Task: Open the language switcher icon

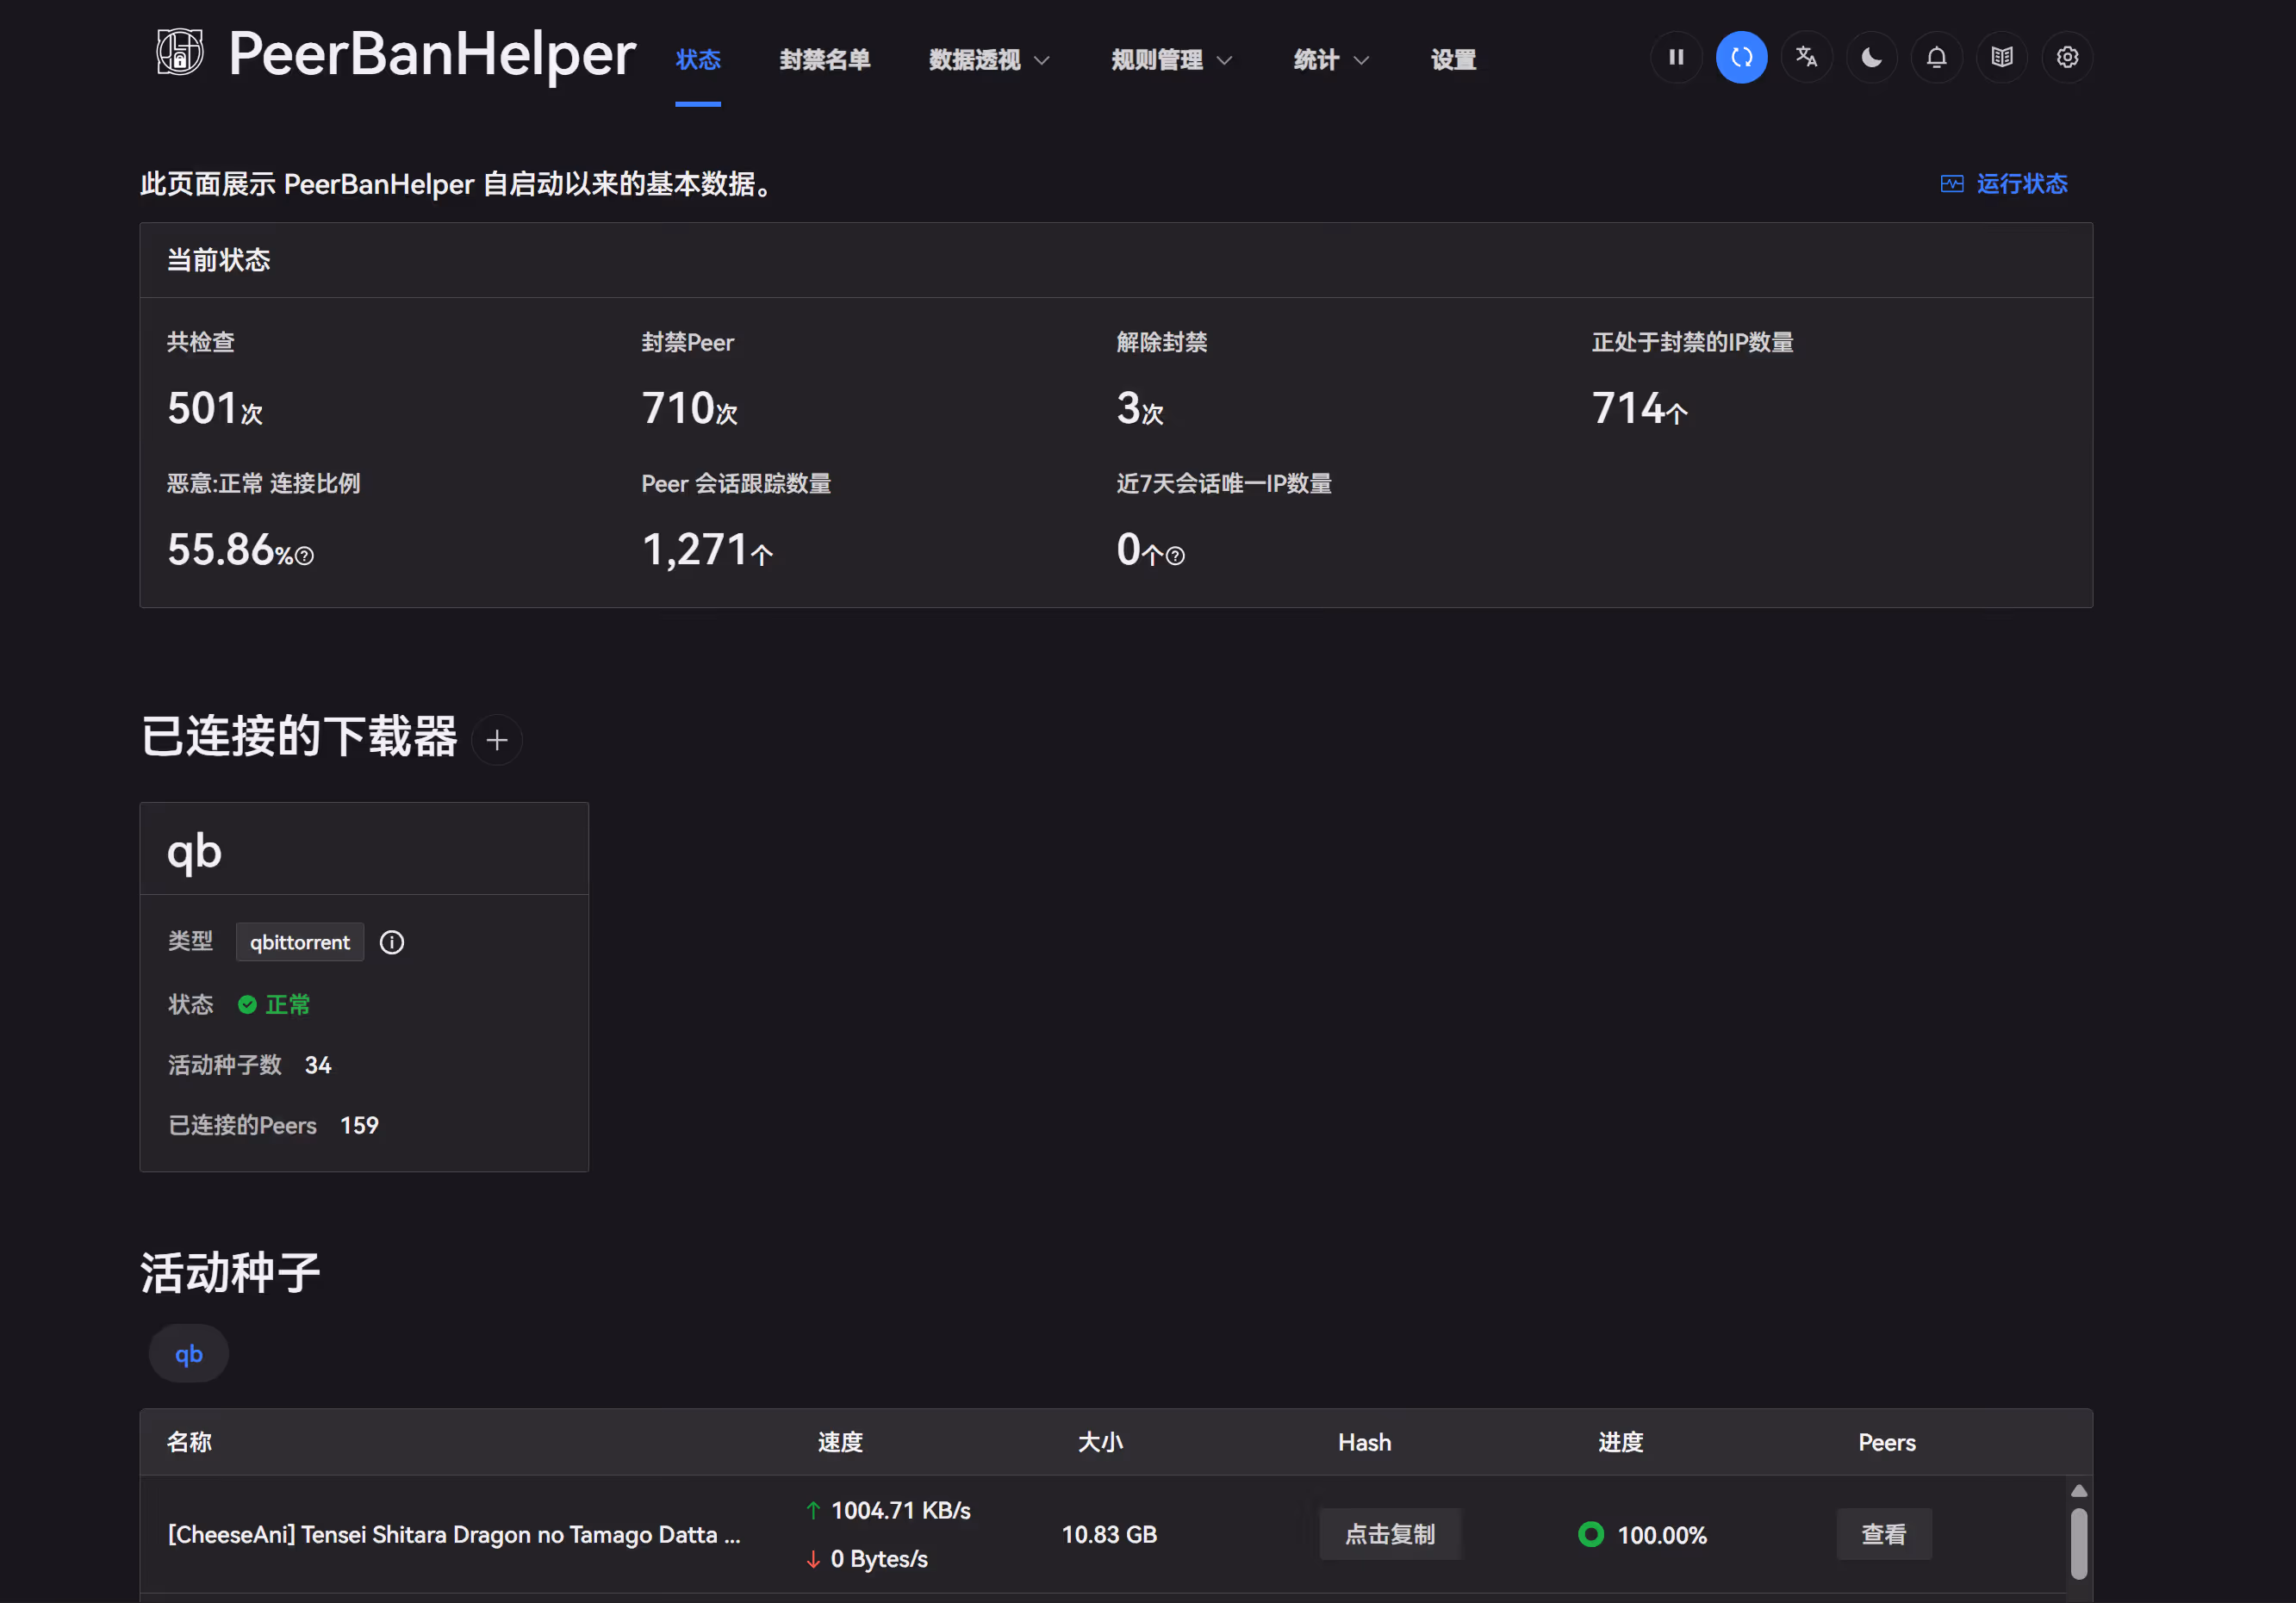Action: (x=1806, y=57)
